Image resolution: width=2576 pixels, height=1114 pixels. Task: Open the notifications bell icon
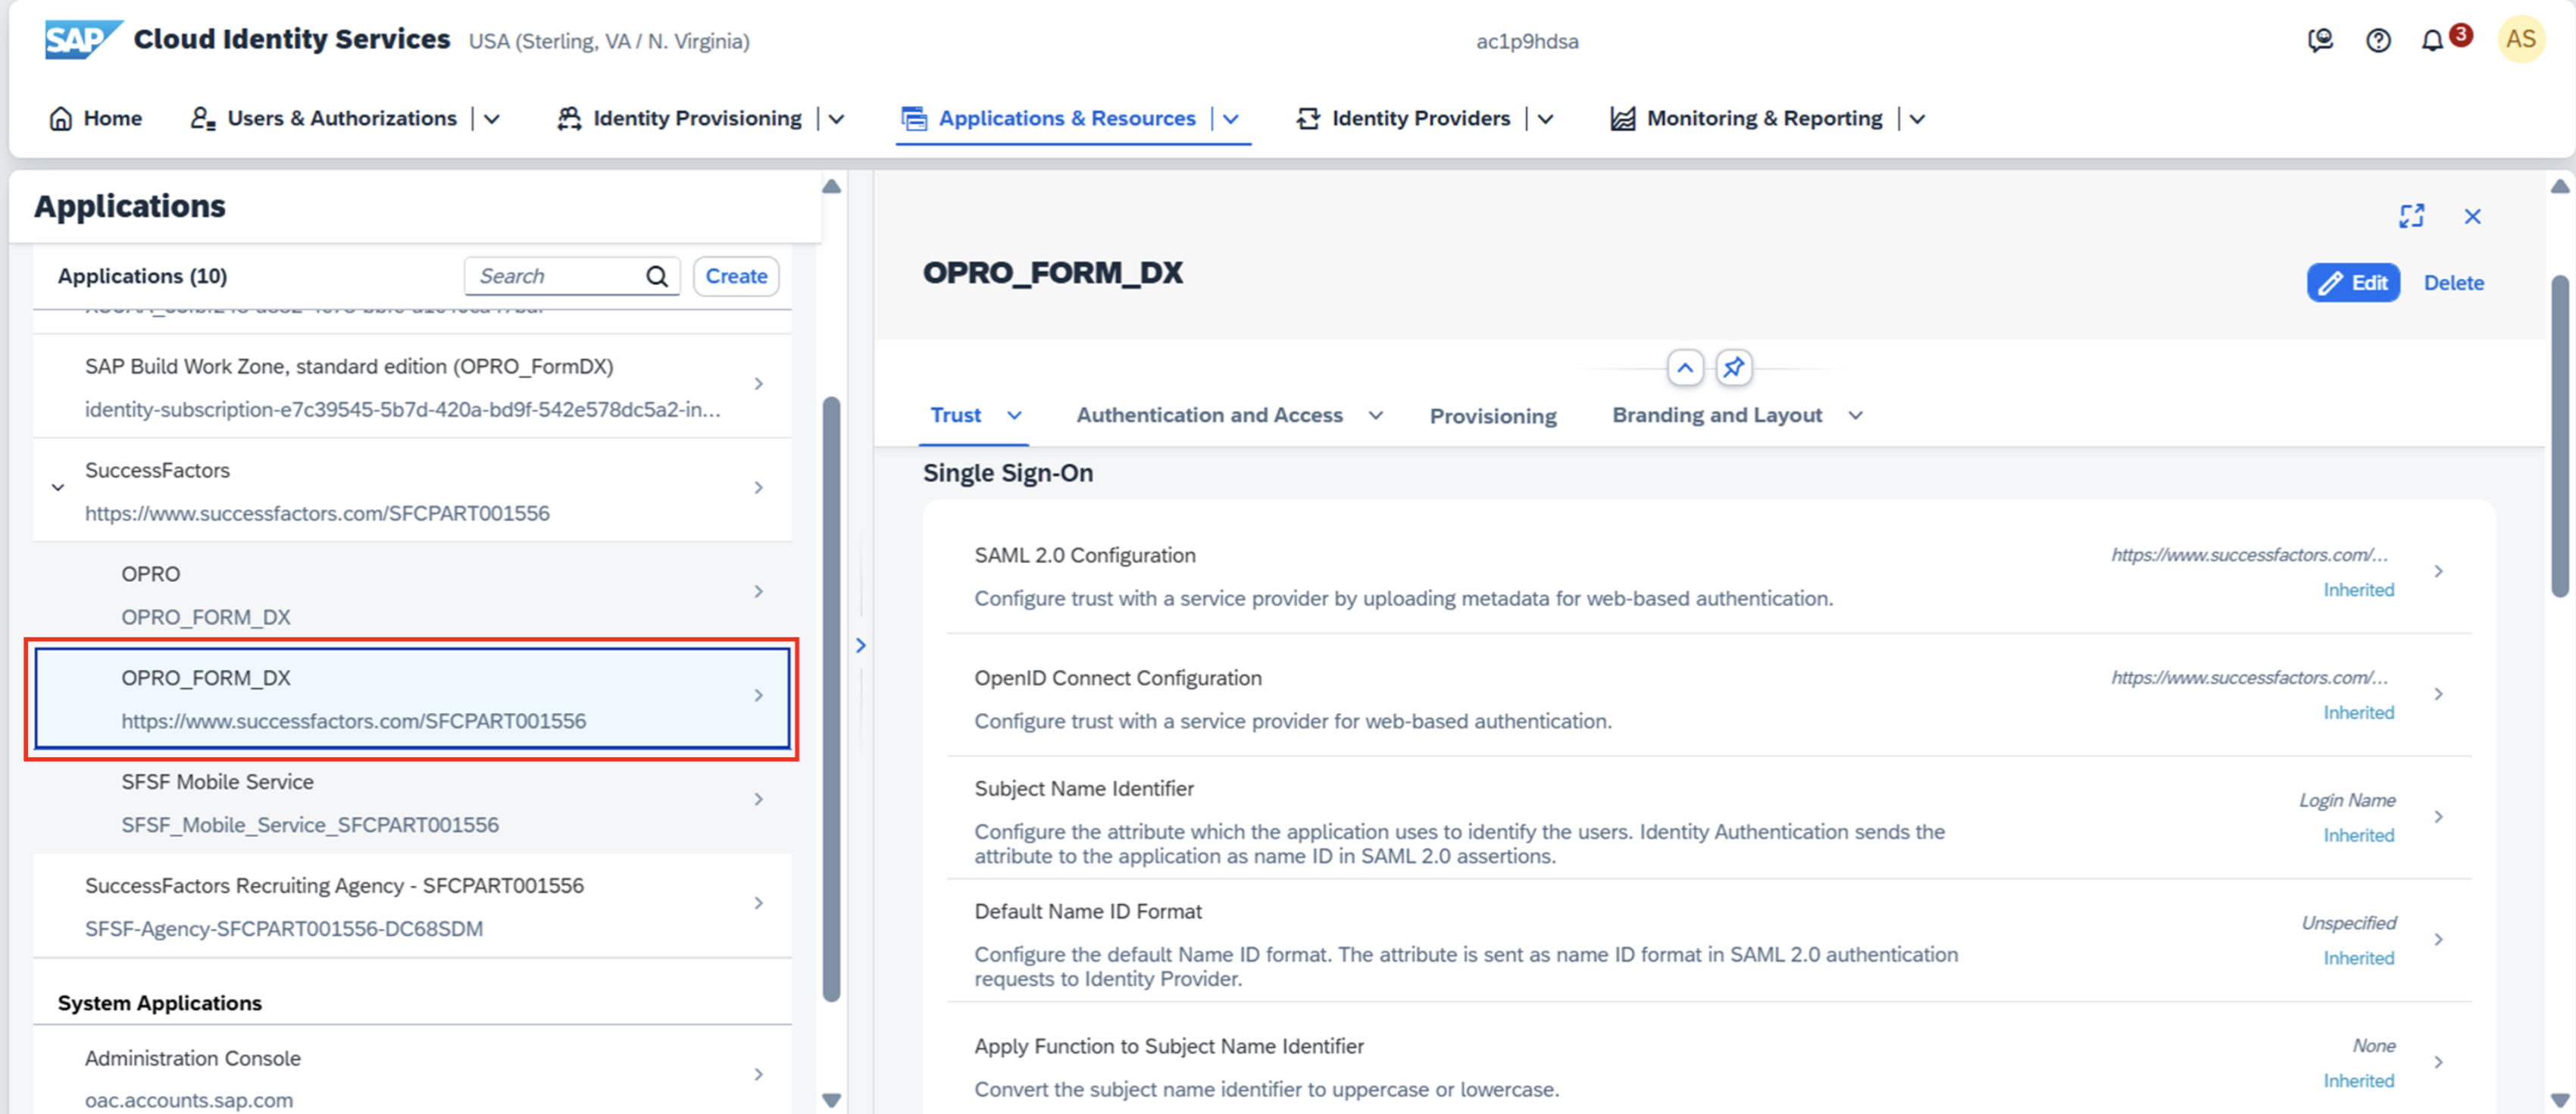point(2432,41)
